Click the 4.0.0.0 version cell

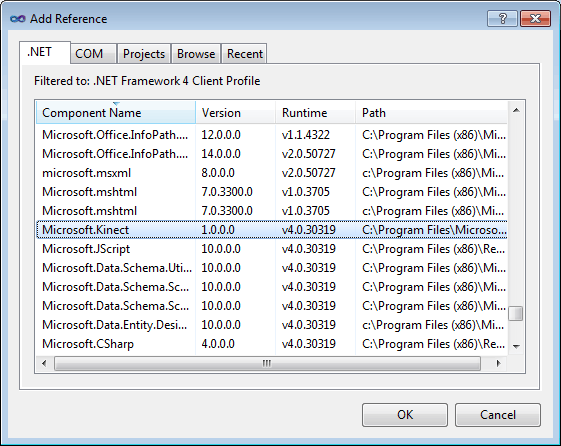pyautogui.click(x=218, y=344)
